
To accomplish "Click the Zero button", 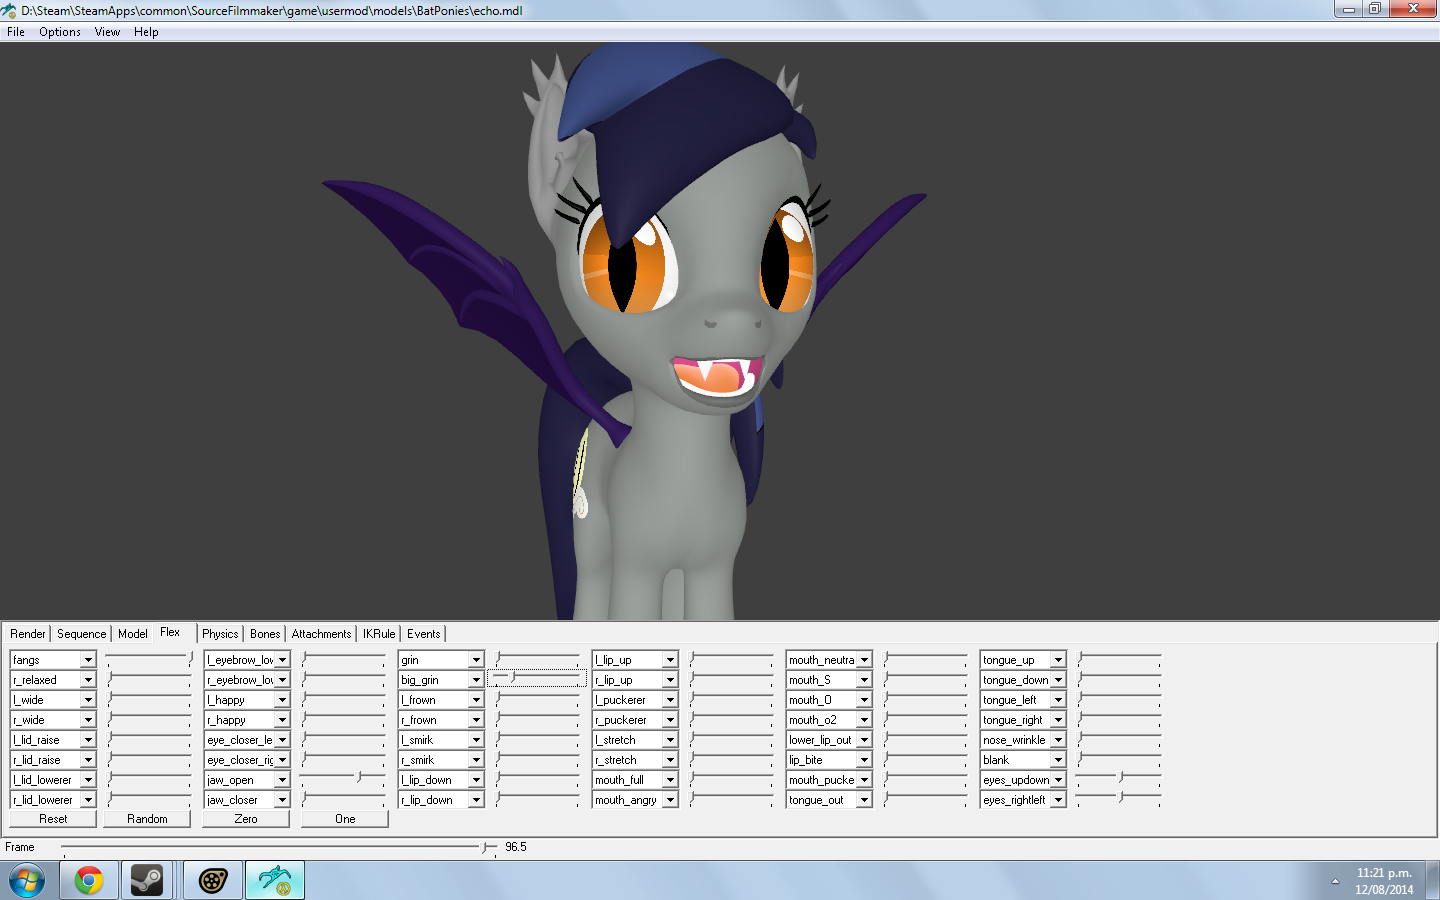I will (246, 819).
